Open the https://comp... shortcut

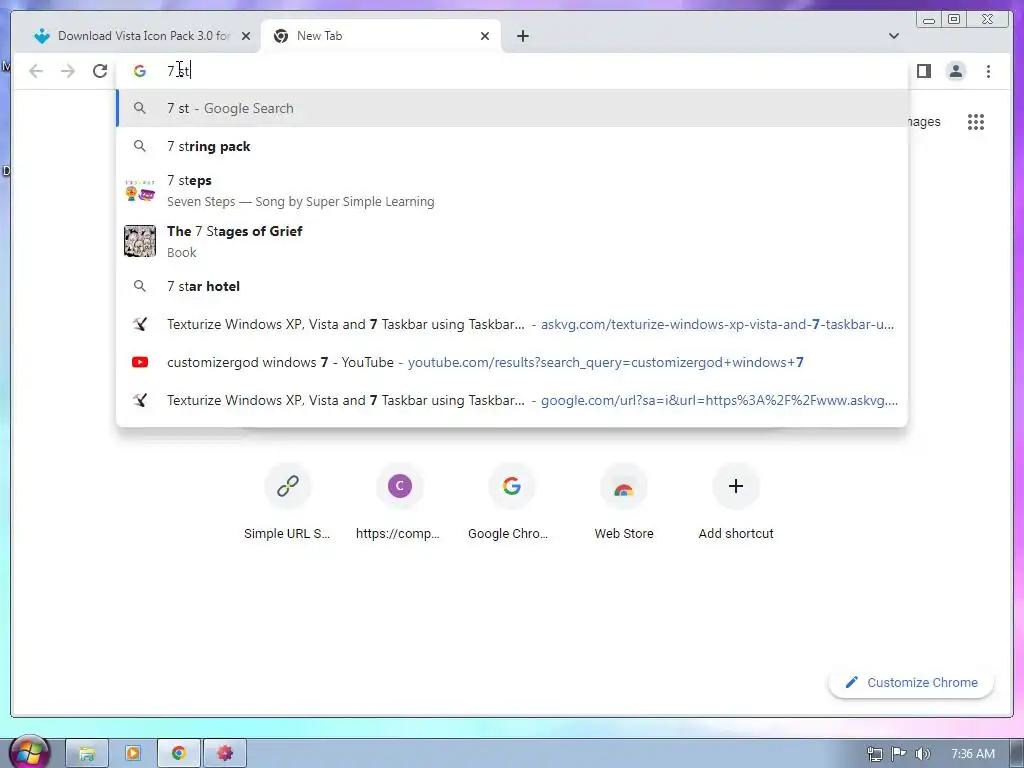(x=399, y=502)
